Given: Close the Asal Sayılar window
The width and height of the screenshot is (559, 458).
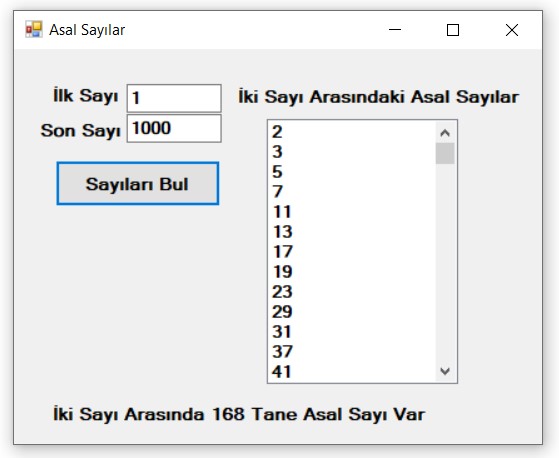Looking at the screenshot, I should tap(512, 30).
